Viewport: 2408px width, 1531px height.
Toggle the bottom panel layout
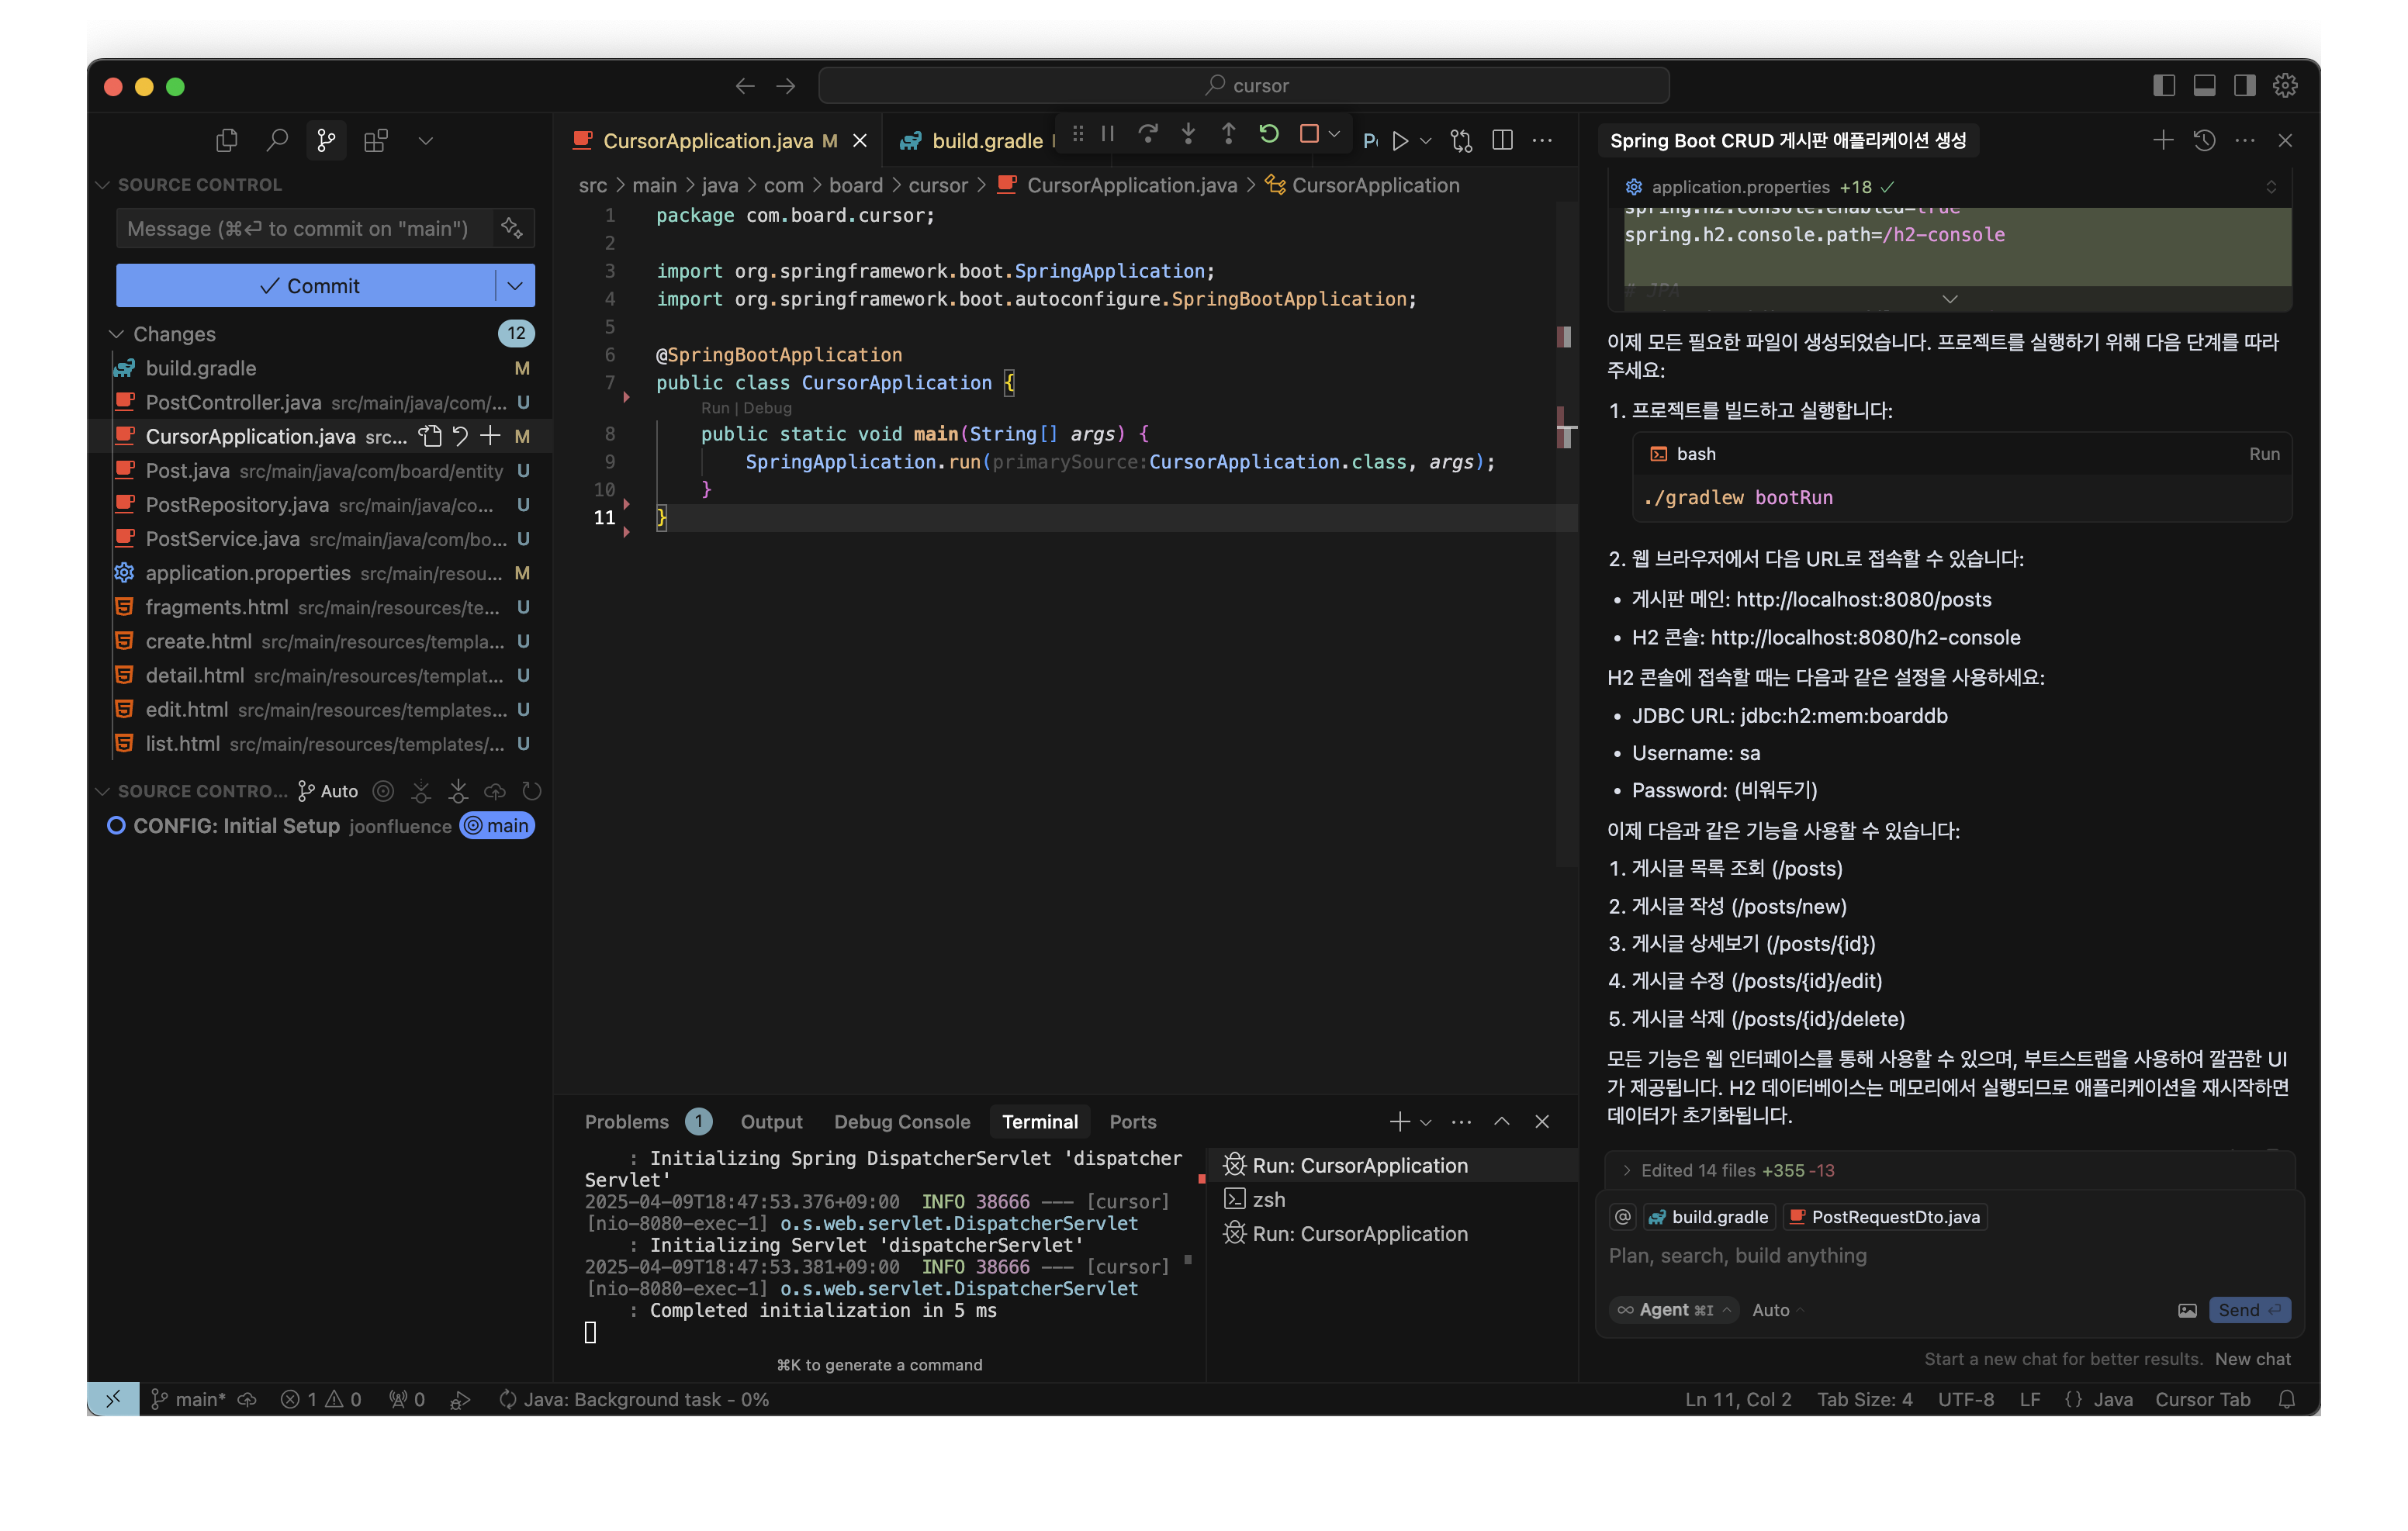2204,86
